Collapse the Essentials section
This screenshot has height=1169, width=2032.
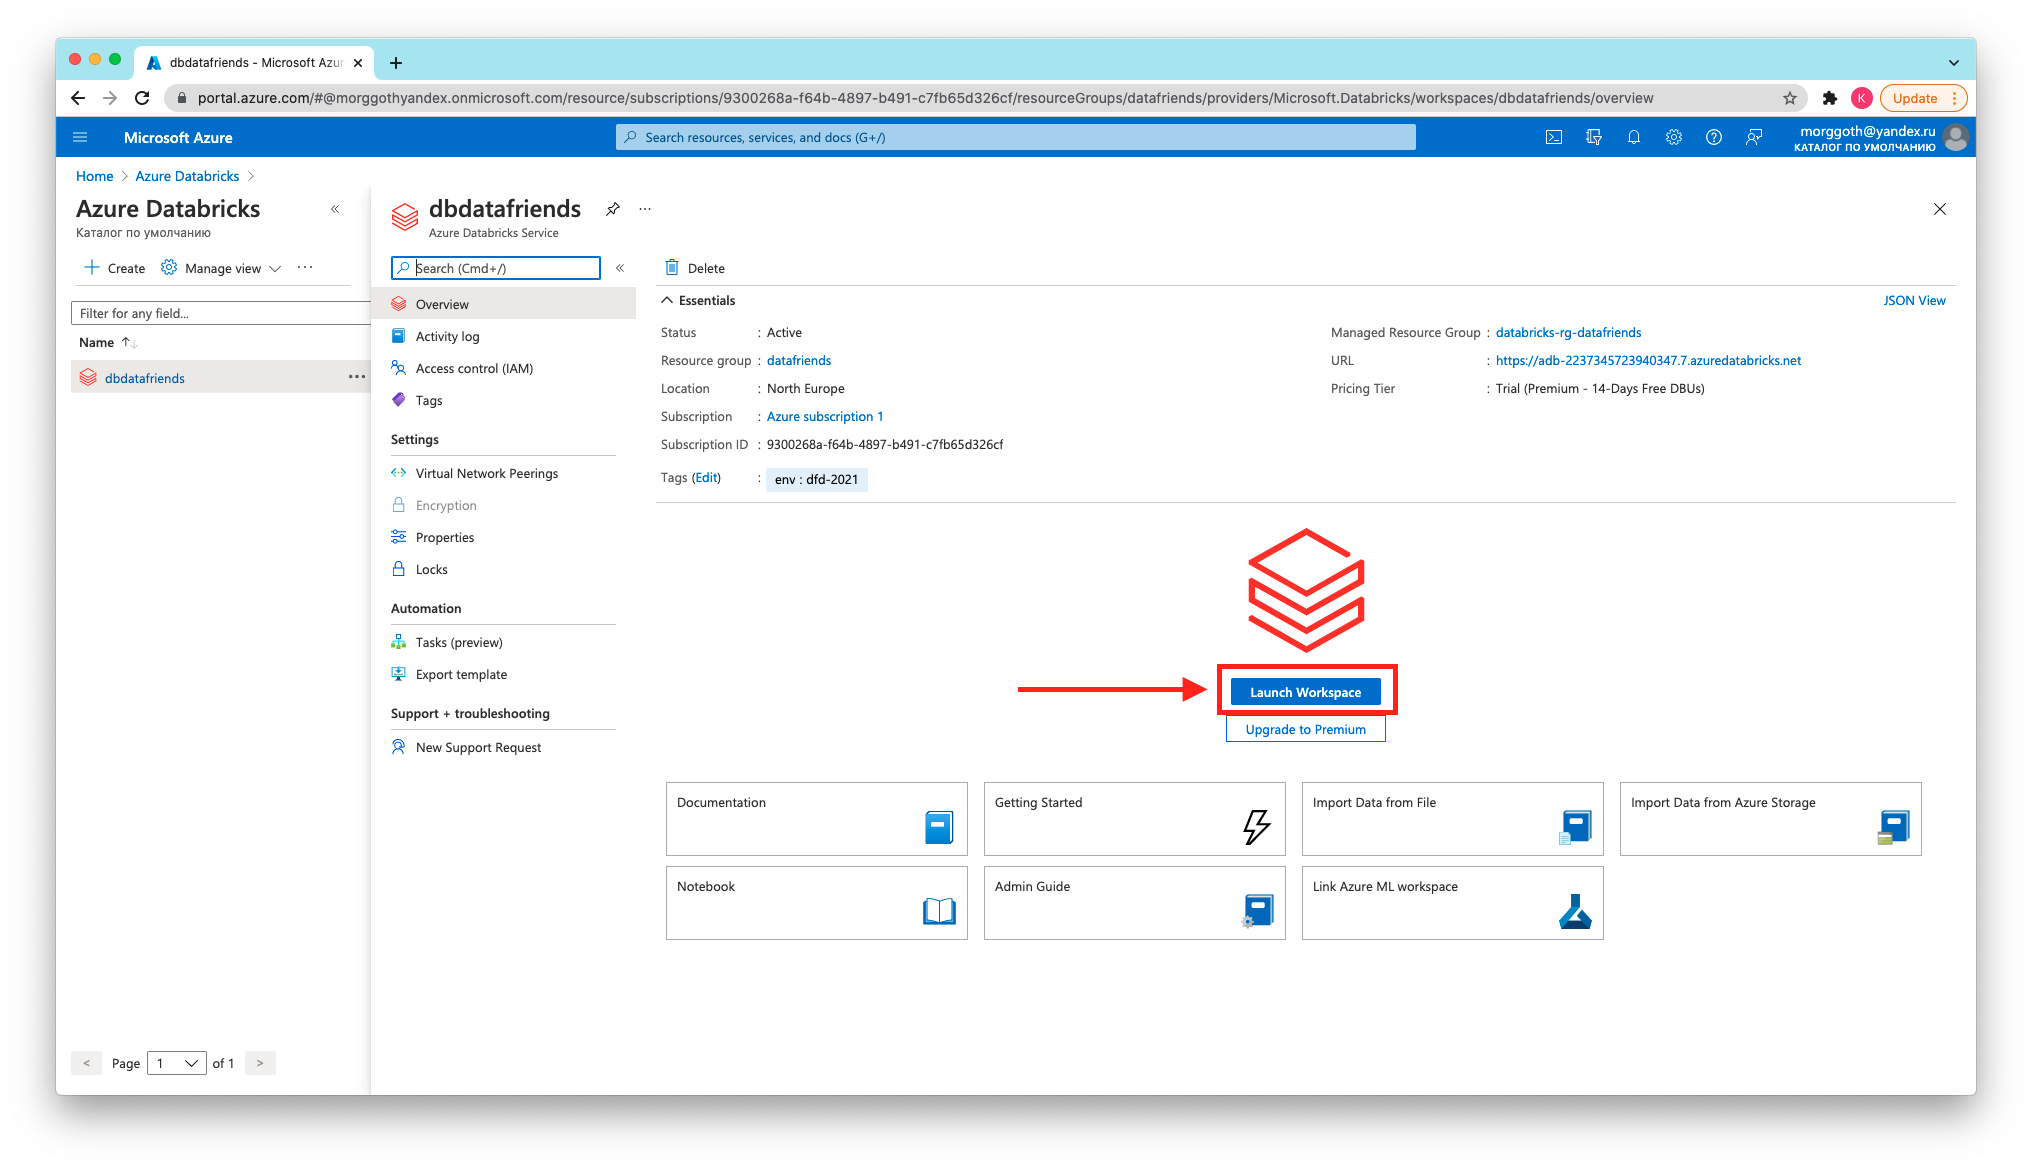coord(698,300)
